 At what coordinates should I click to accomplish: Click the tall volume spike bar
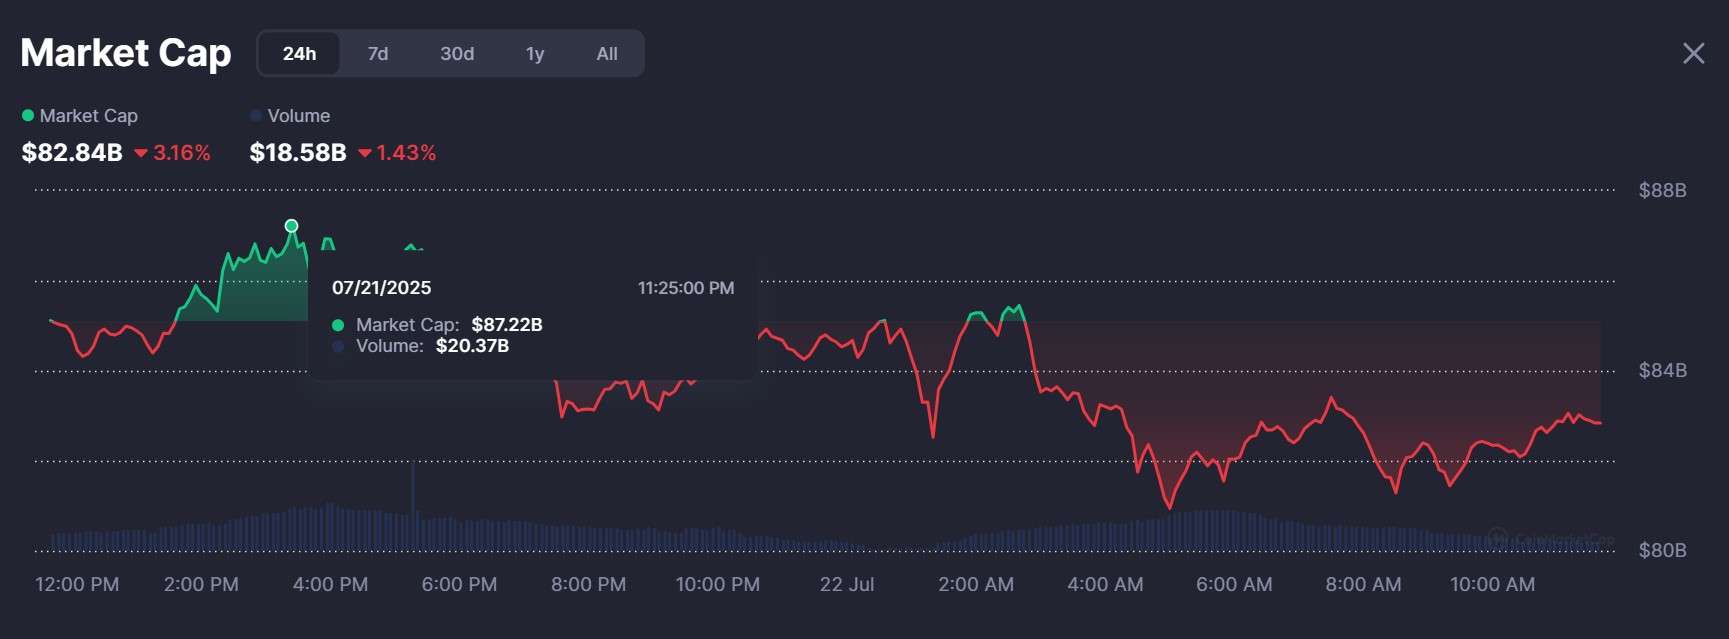413,490
